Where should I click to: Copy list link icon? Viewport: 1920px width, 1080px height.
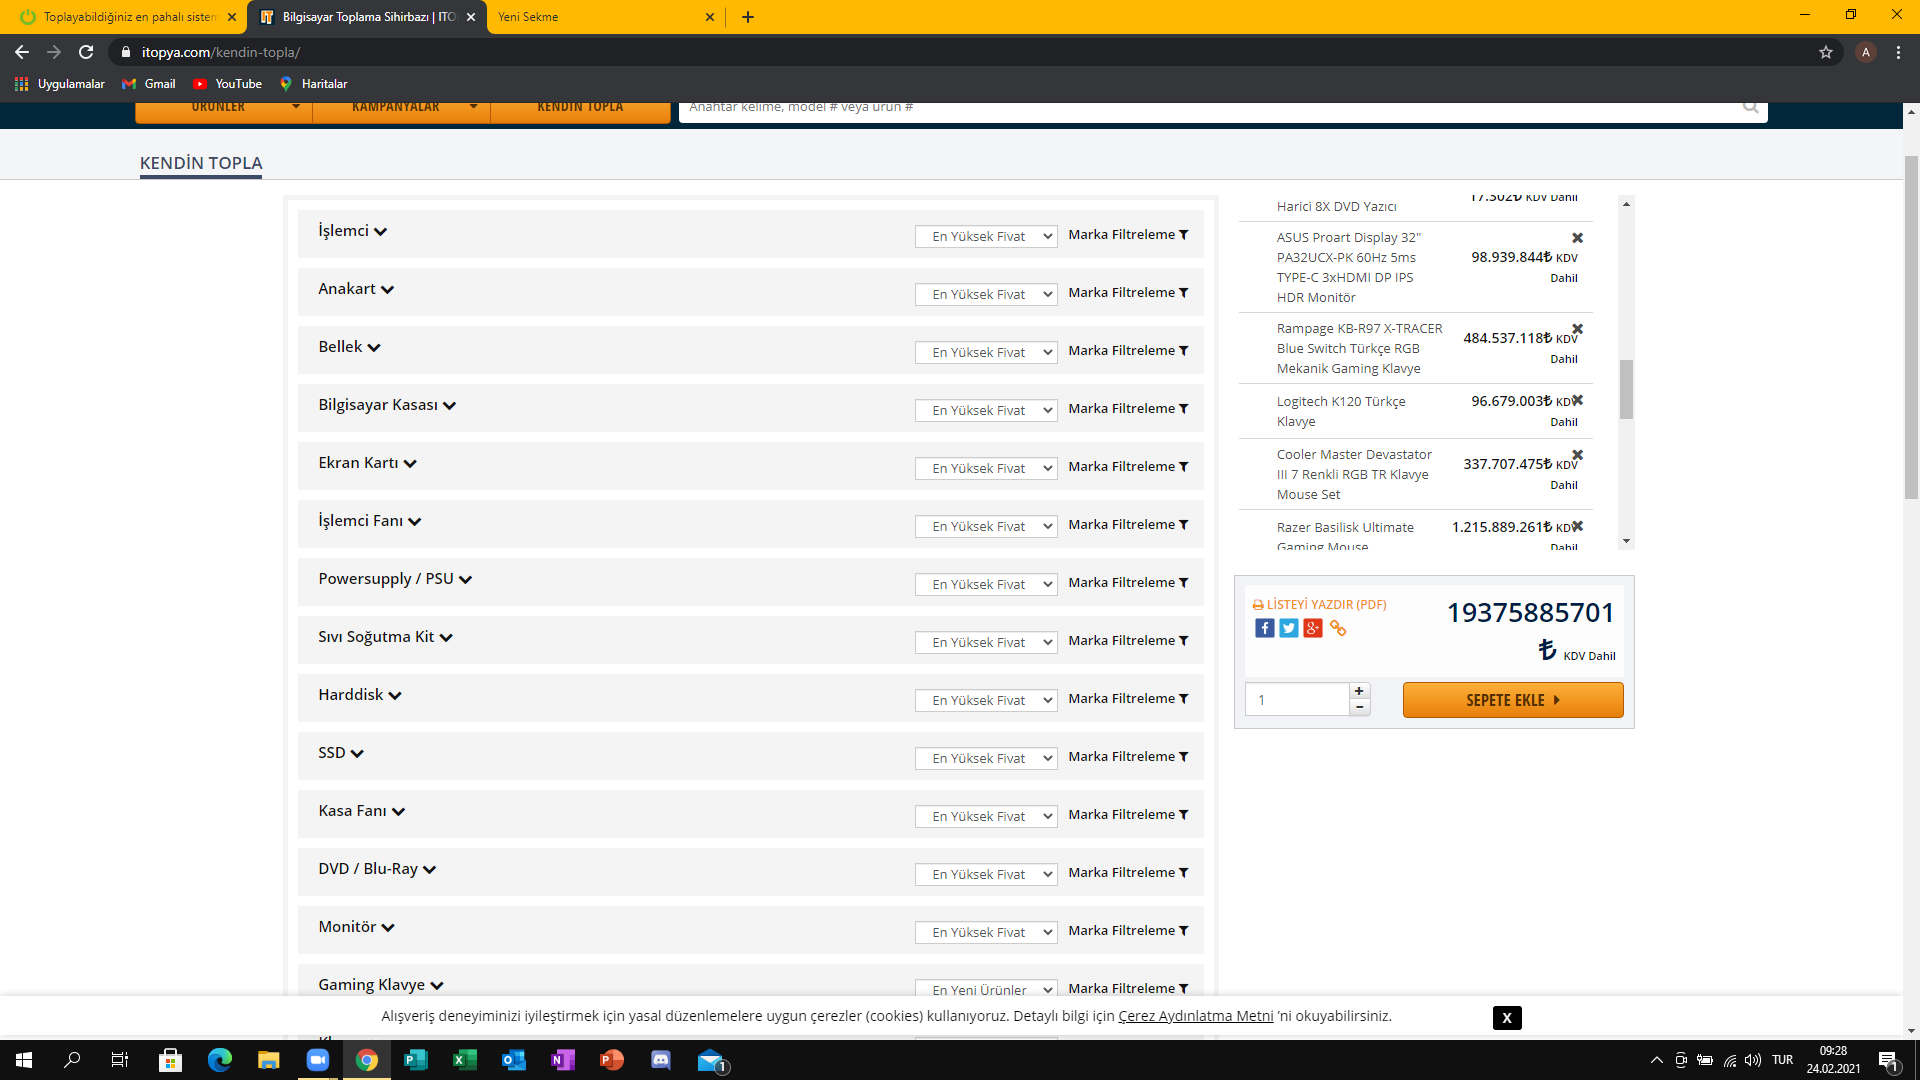click(1338, 628)
